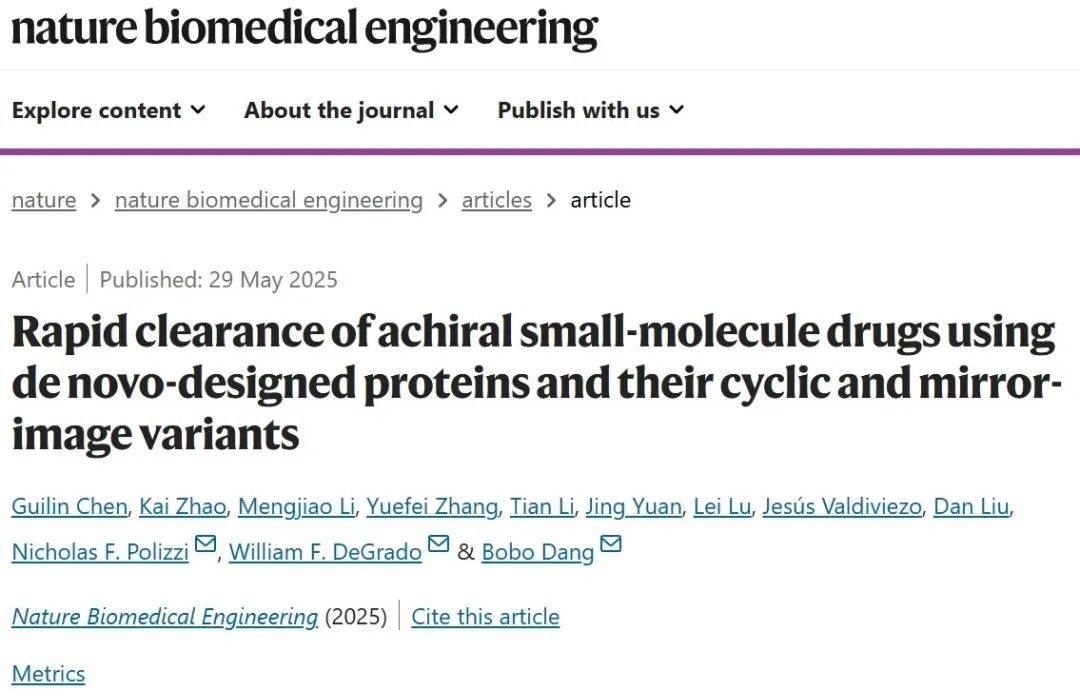Viewport: 1080px width, 691px height.
Task: Select author William F. DeGrado
Action: click(x=325, y=552)
